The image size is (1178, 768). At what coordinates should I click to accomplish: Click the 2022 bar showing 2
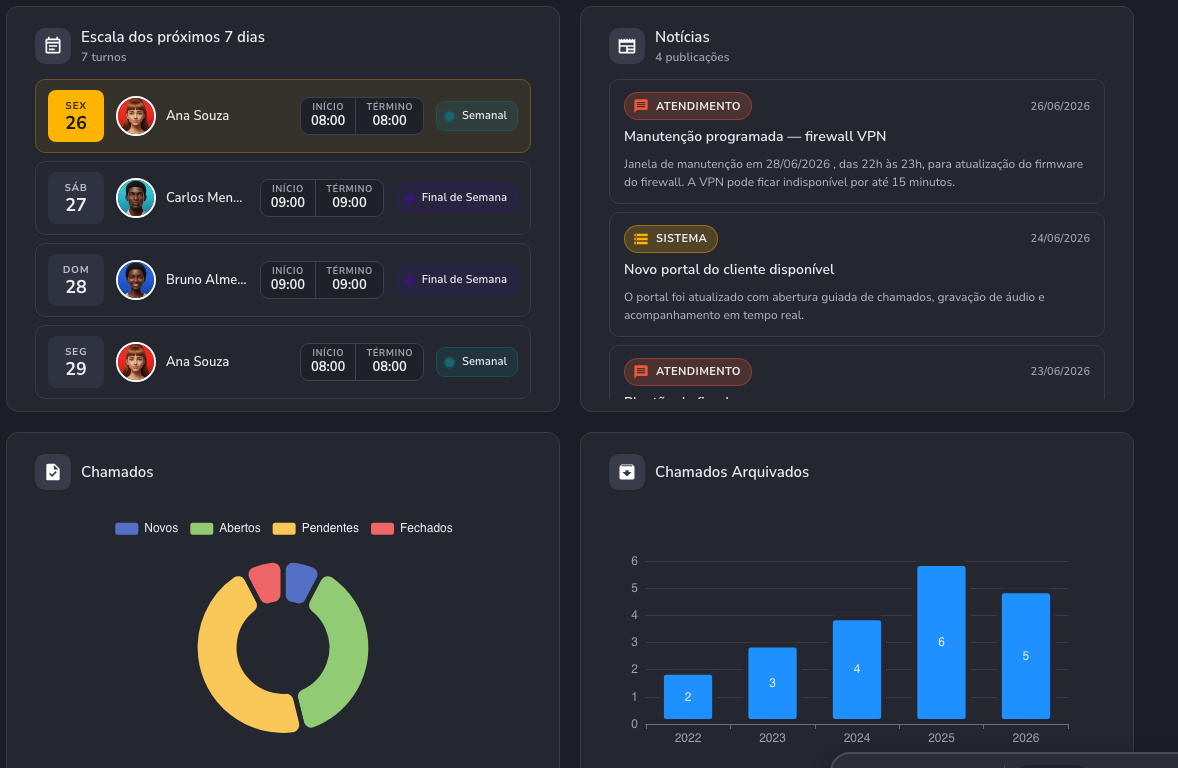[688, 697]
